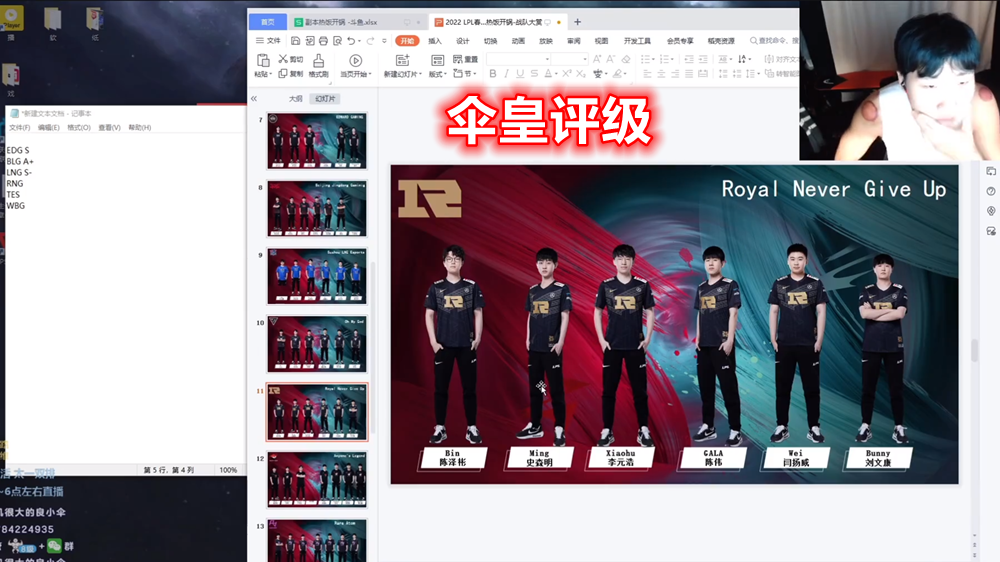Select slide 7 thumbnail
This screenshot has width=1000, height=562.
tap(317, 141)
